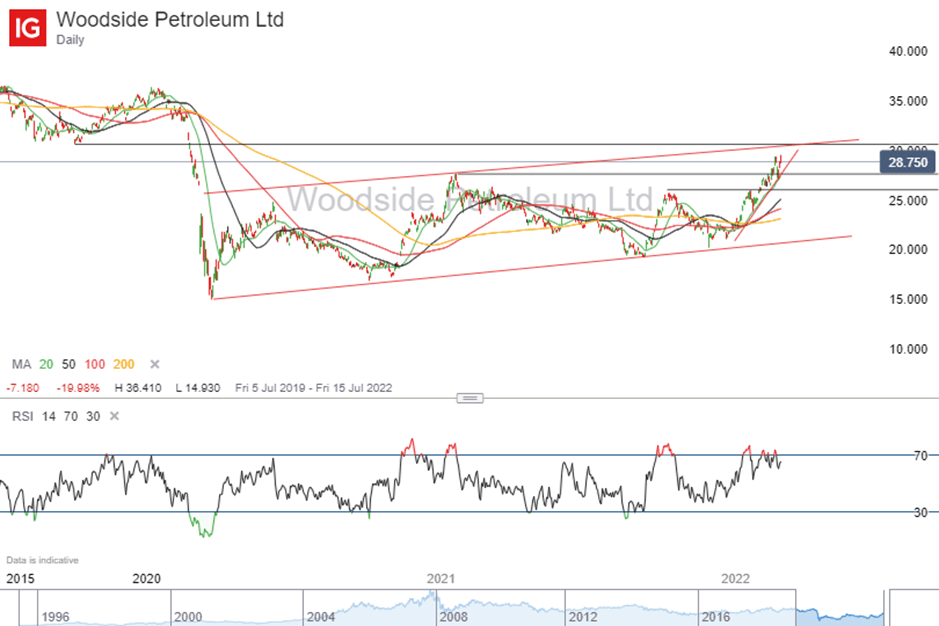Click the 35.000 price axis label

point(908,101)
